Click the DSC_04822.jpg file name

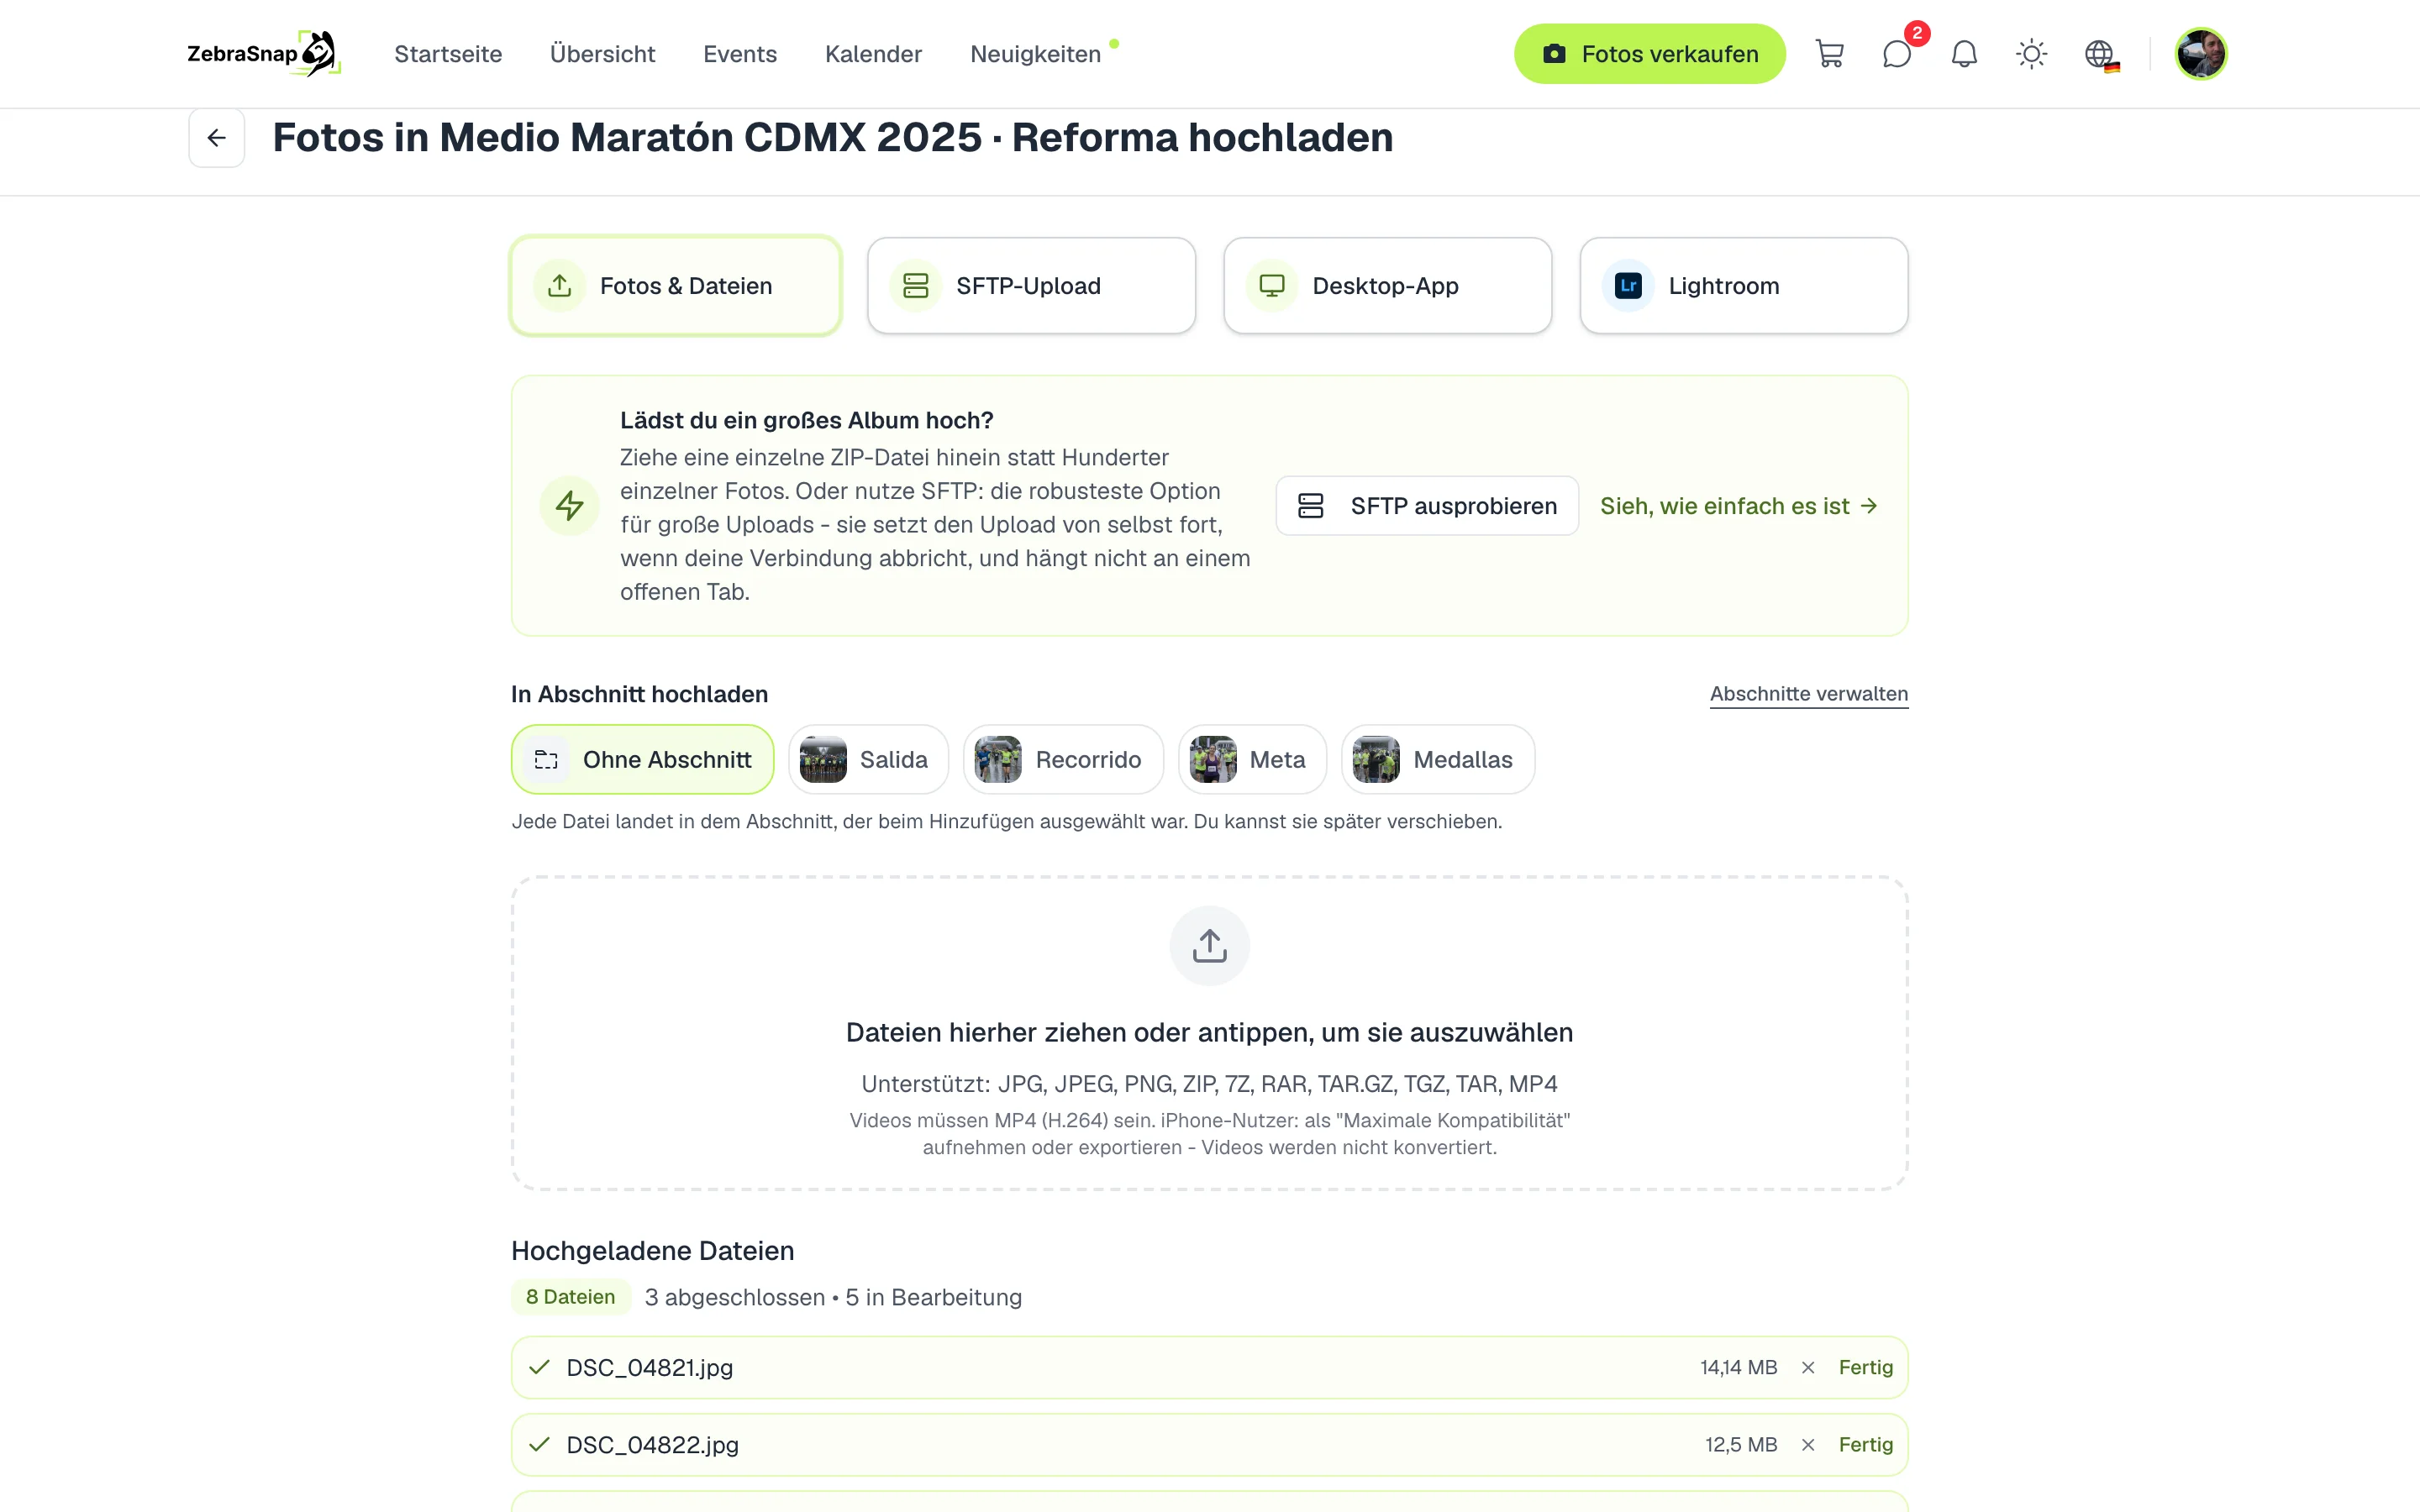pos(652,1444)
